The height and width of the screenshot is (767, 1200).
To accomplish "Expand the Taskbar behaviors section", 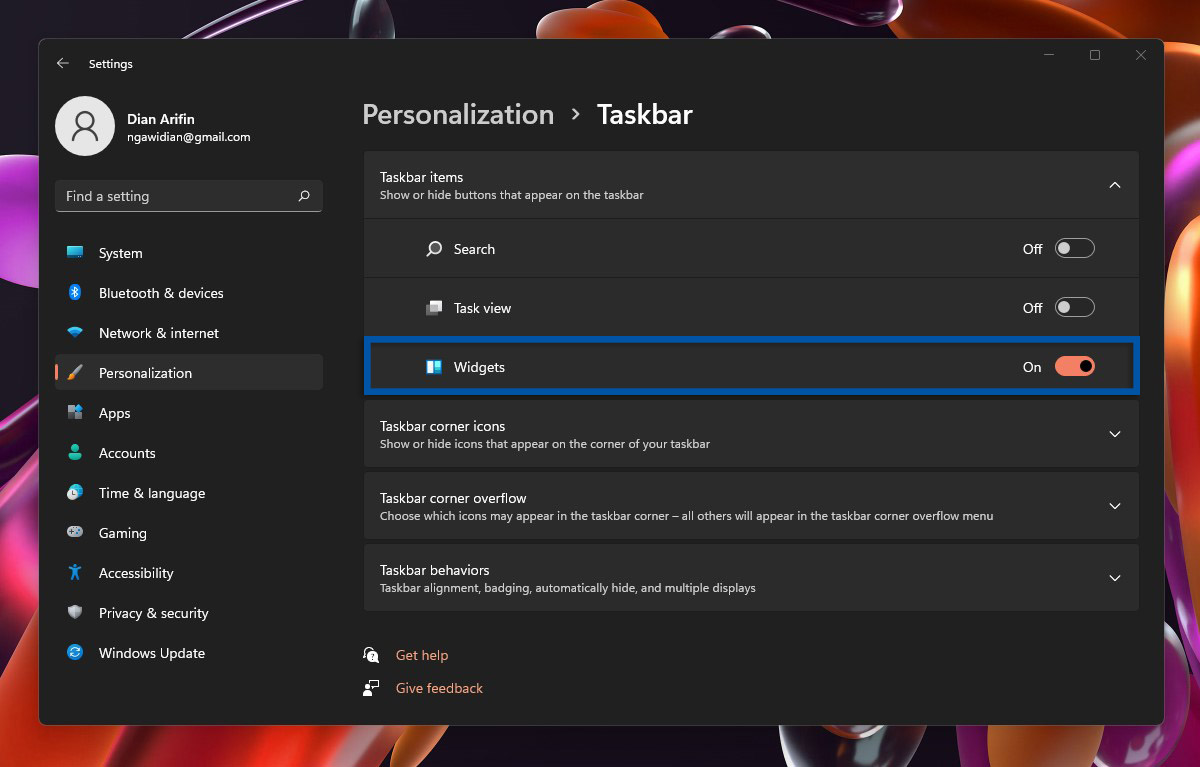I will (x=1114, y=577).
